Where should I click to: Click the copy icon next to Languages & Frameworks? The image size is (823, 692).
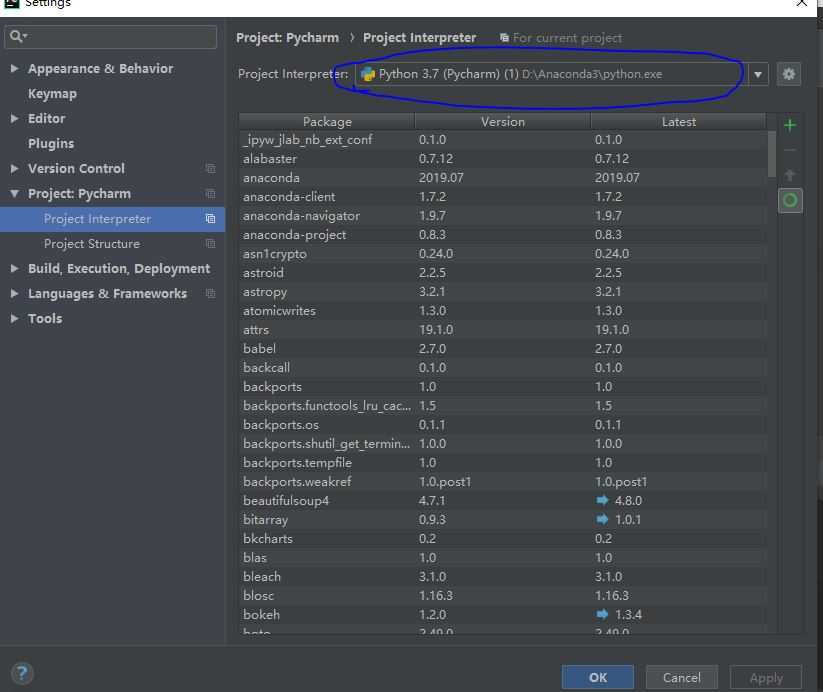[x=210, y=293]
